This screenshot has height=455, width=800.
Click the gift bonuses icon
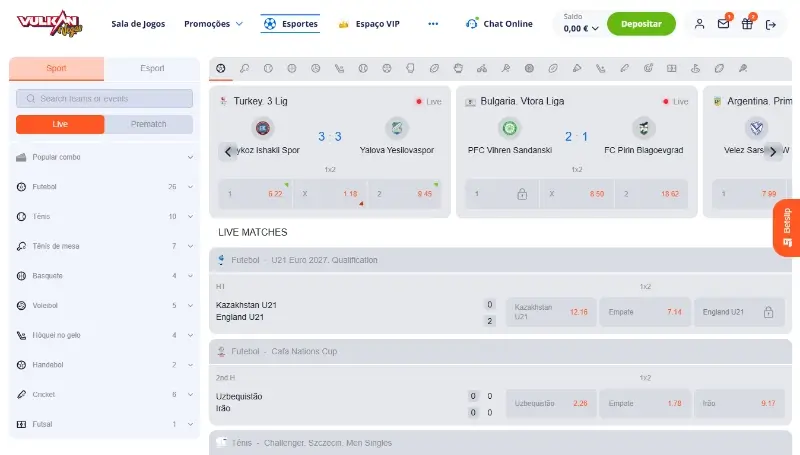point(747,24)
